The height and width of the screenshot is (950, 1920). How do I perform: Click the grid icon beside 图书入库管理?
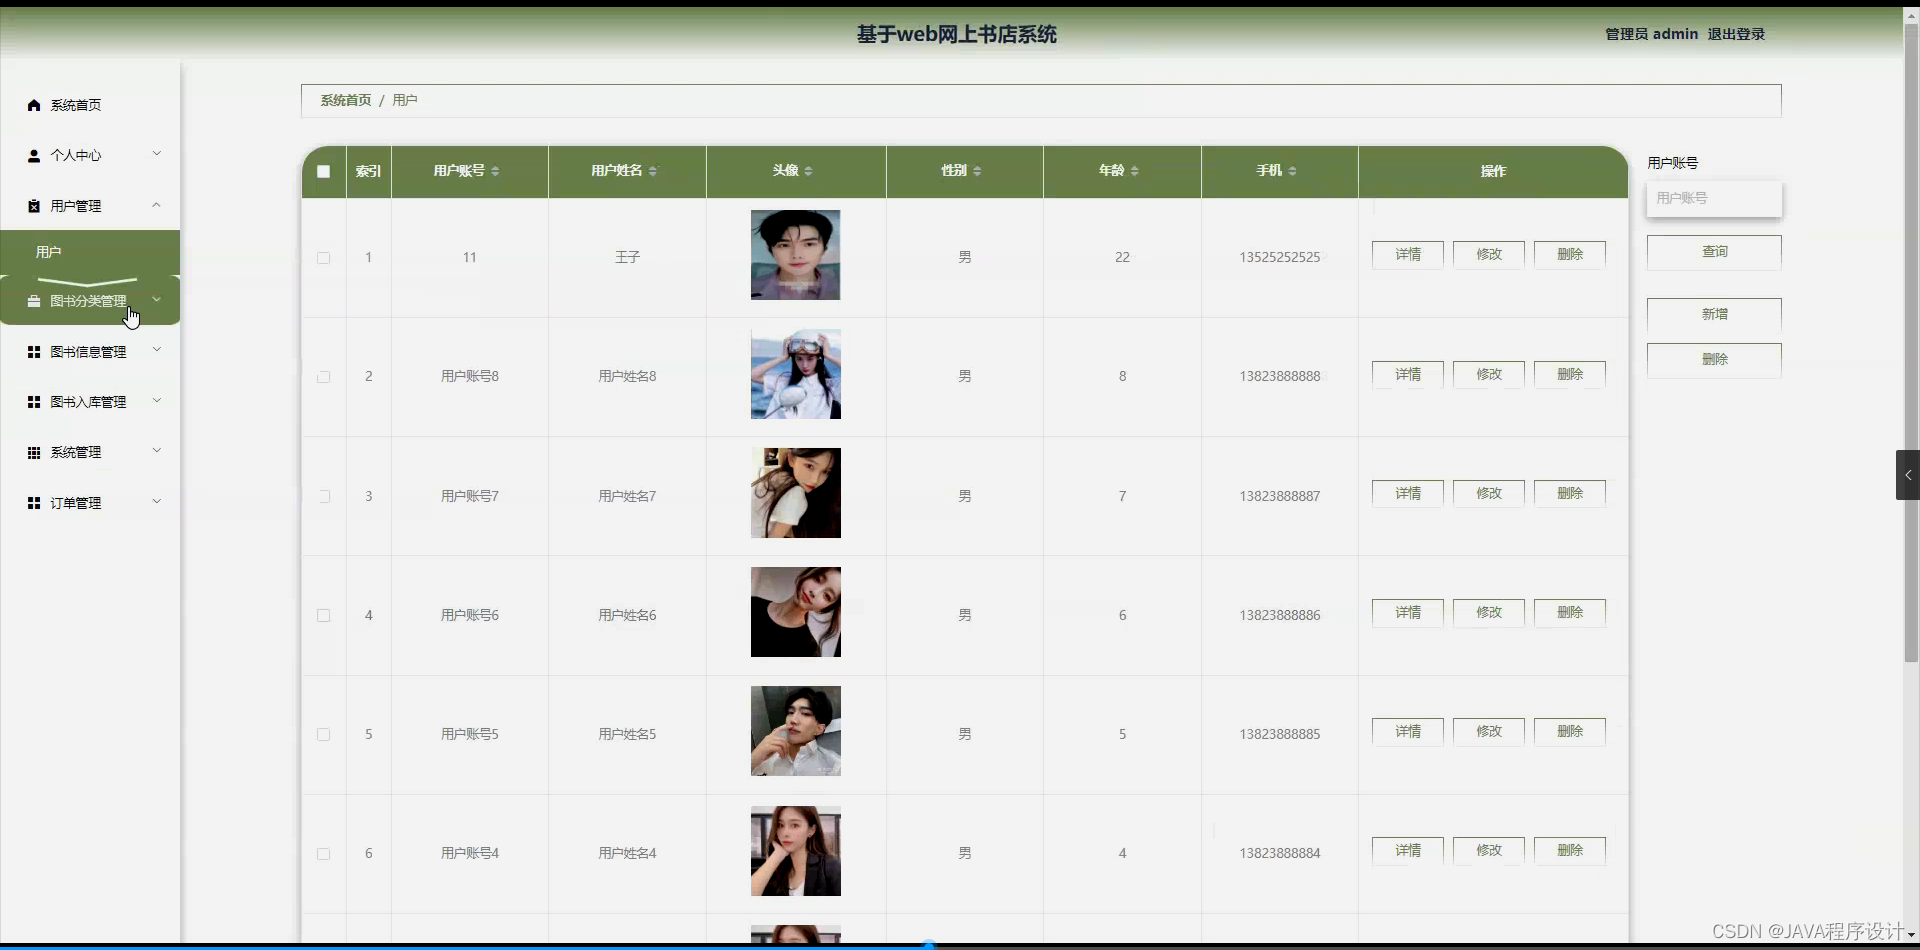tap(34, 402)
